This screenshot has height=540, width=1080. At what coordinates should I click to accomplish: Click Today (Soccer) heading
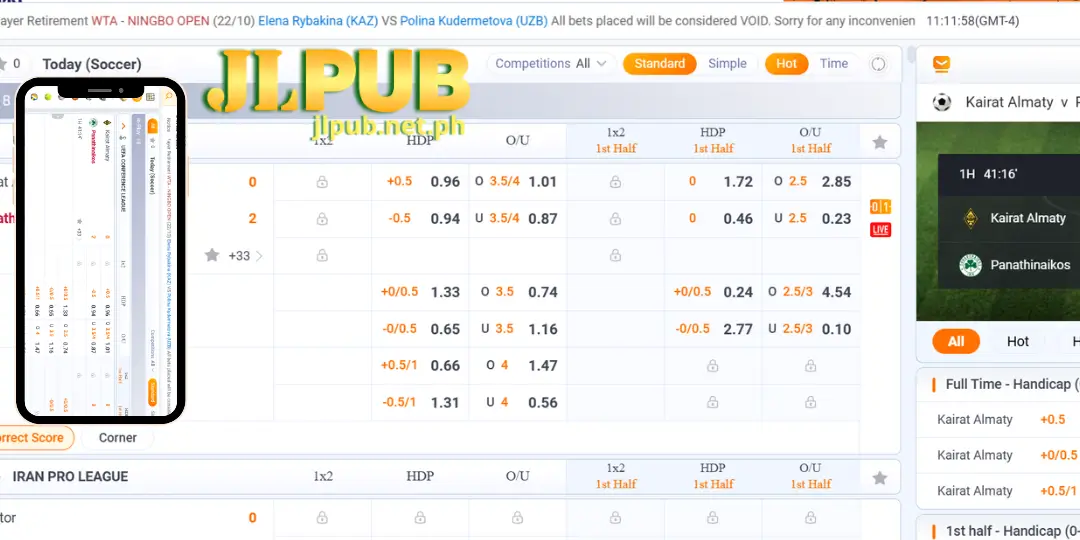click(x=92, y=64)
